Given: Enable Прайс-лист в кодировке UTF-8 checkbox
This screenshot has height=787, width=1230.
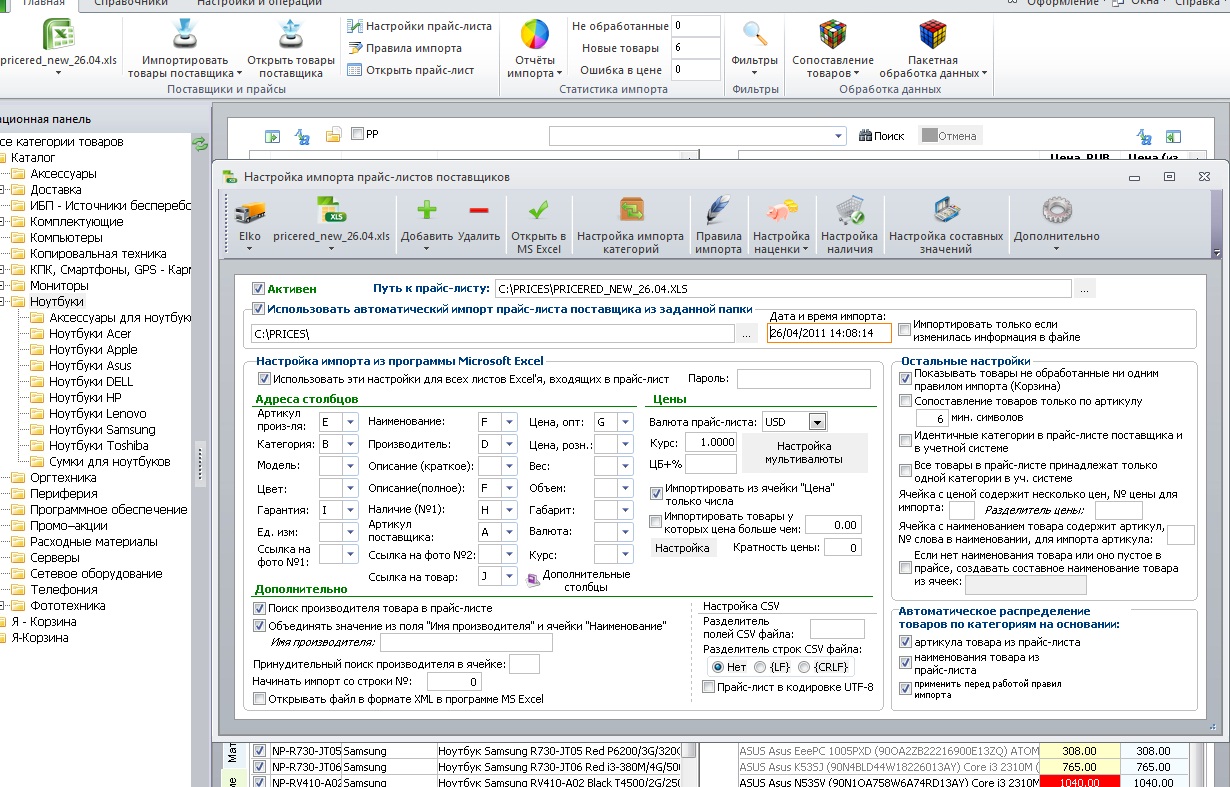Looking at the screenshot, I should click(708, 687).
